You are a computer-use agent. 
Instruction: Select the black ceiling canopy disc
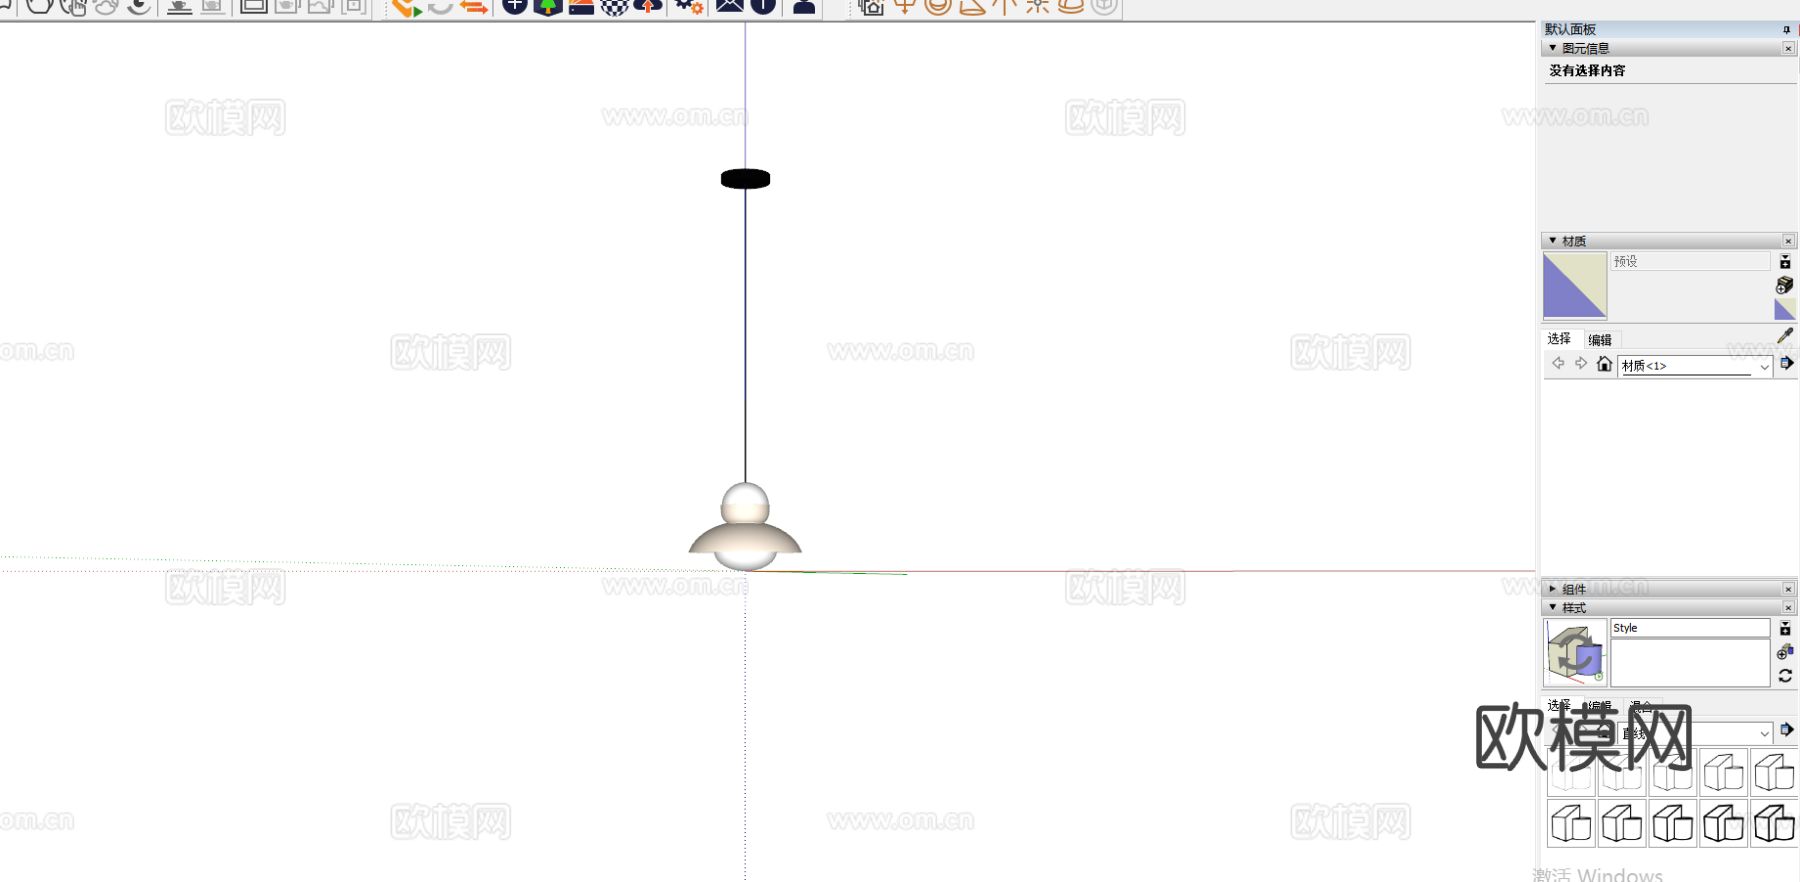pyautogui.click(x=745, y=179)
